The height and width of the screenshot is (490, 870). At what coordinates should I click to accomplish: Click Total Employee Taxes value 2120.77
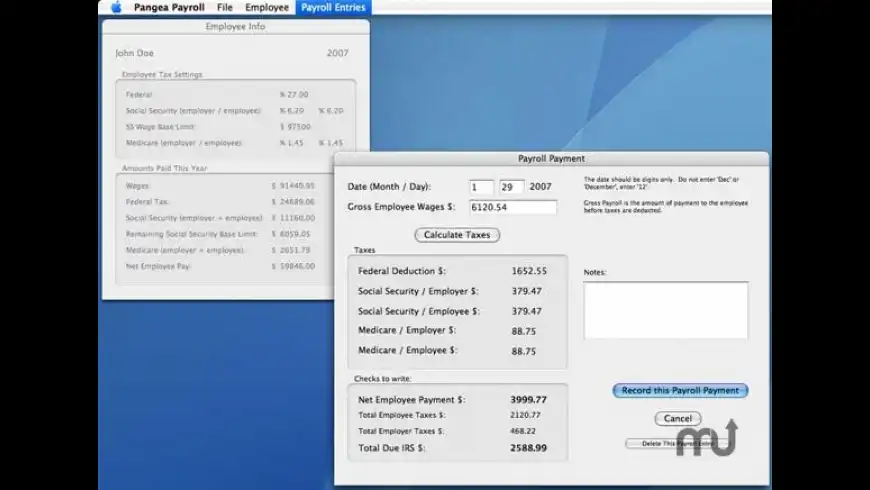pyautogui.click(x=525, y=415)
